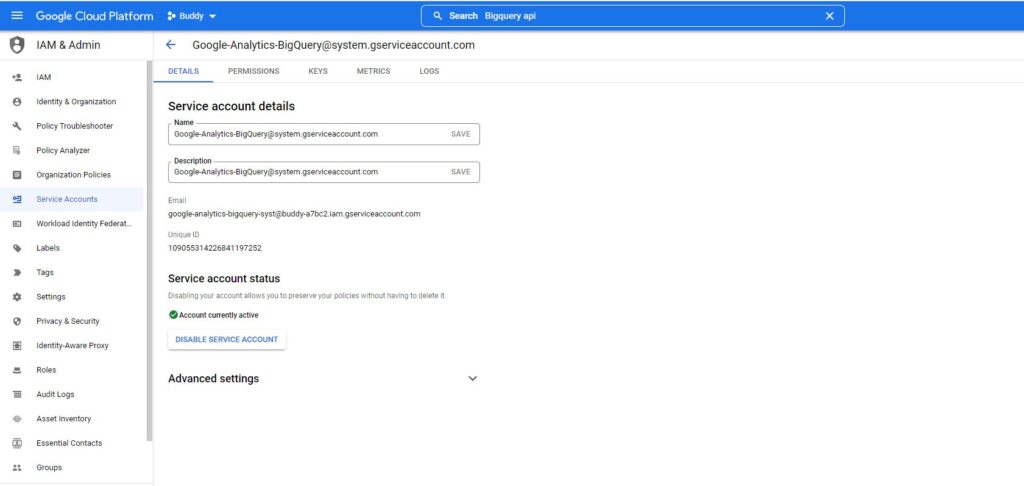Click the Identity & Organization icon
This screenshot has width=1024, height=486.
pos(18,102)
